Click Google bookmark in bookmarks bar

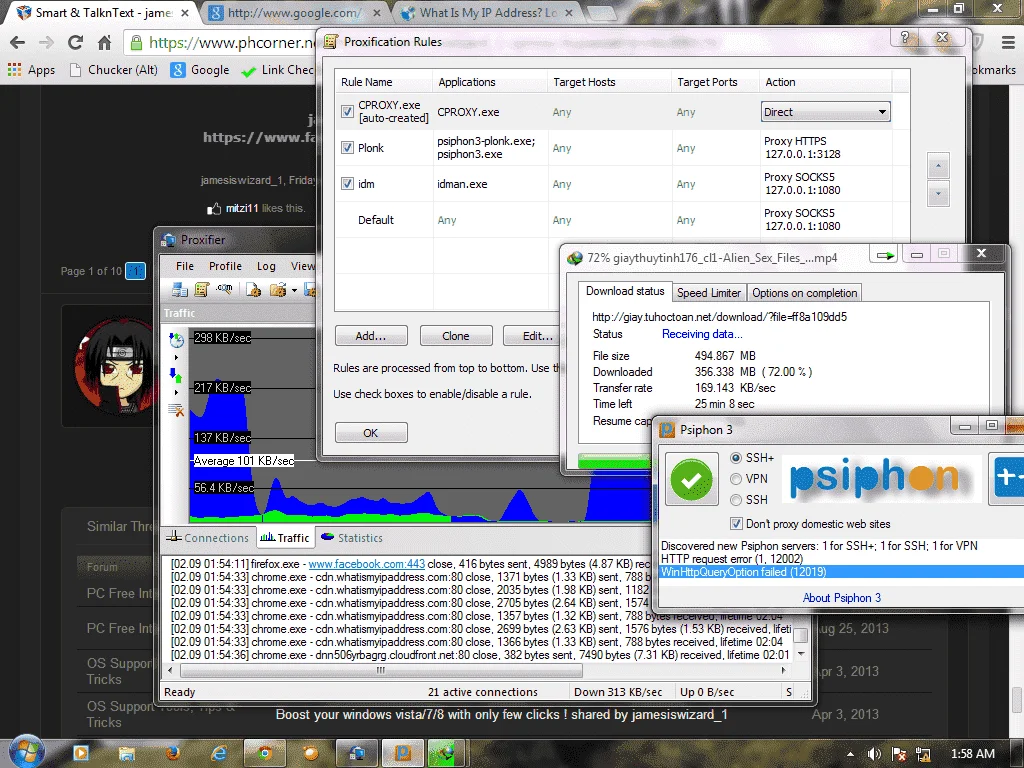point(200,70)
